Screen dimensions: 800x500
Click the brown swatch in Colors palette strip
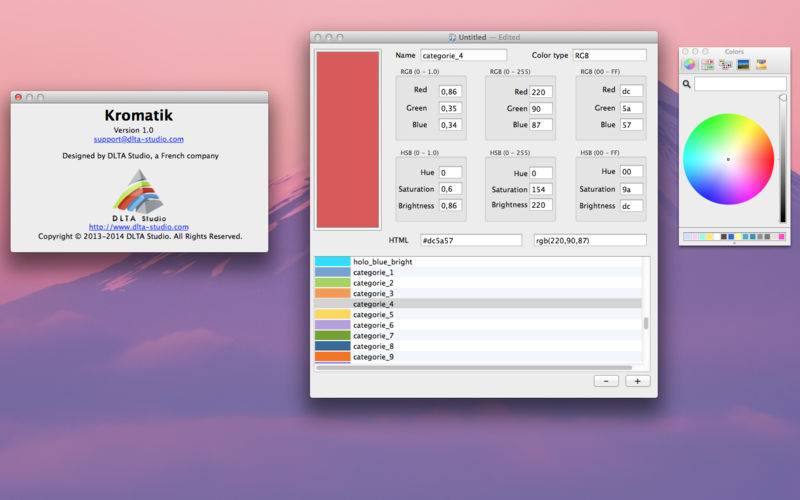click(723, 236)
